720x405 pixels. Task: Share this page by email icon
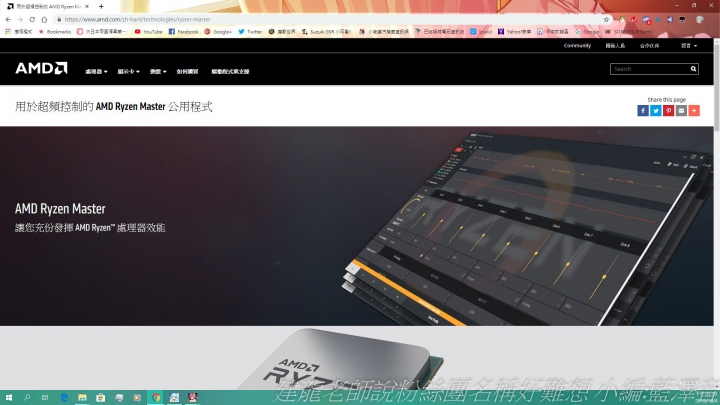681,111
